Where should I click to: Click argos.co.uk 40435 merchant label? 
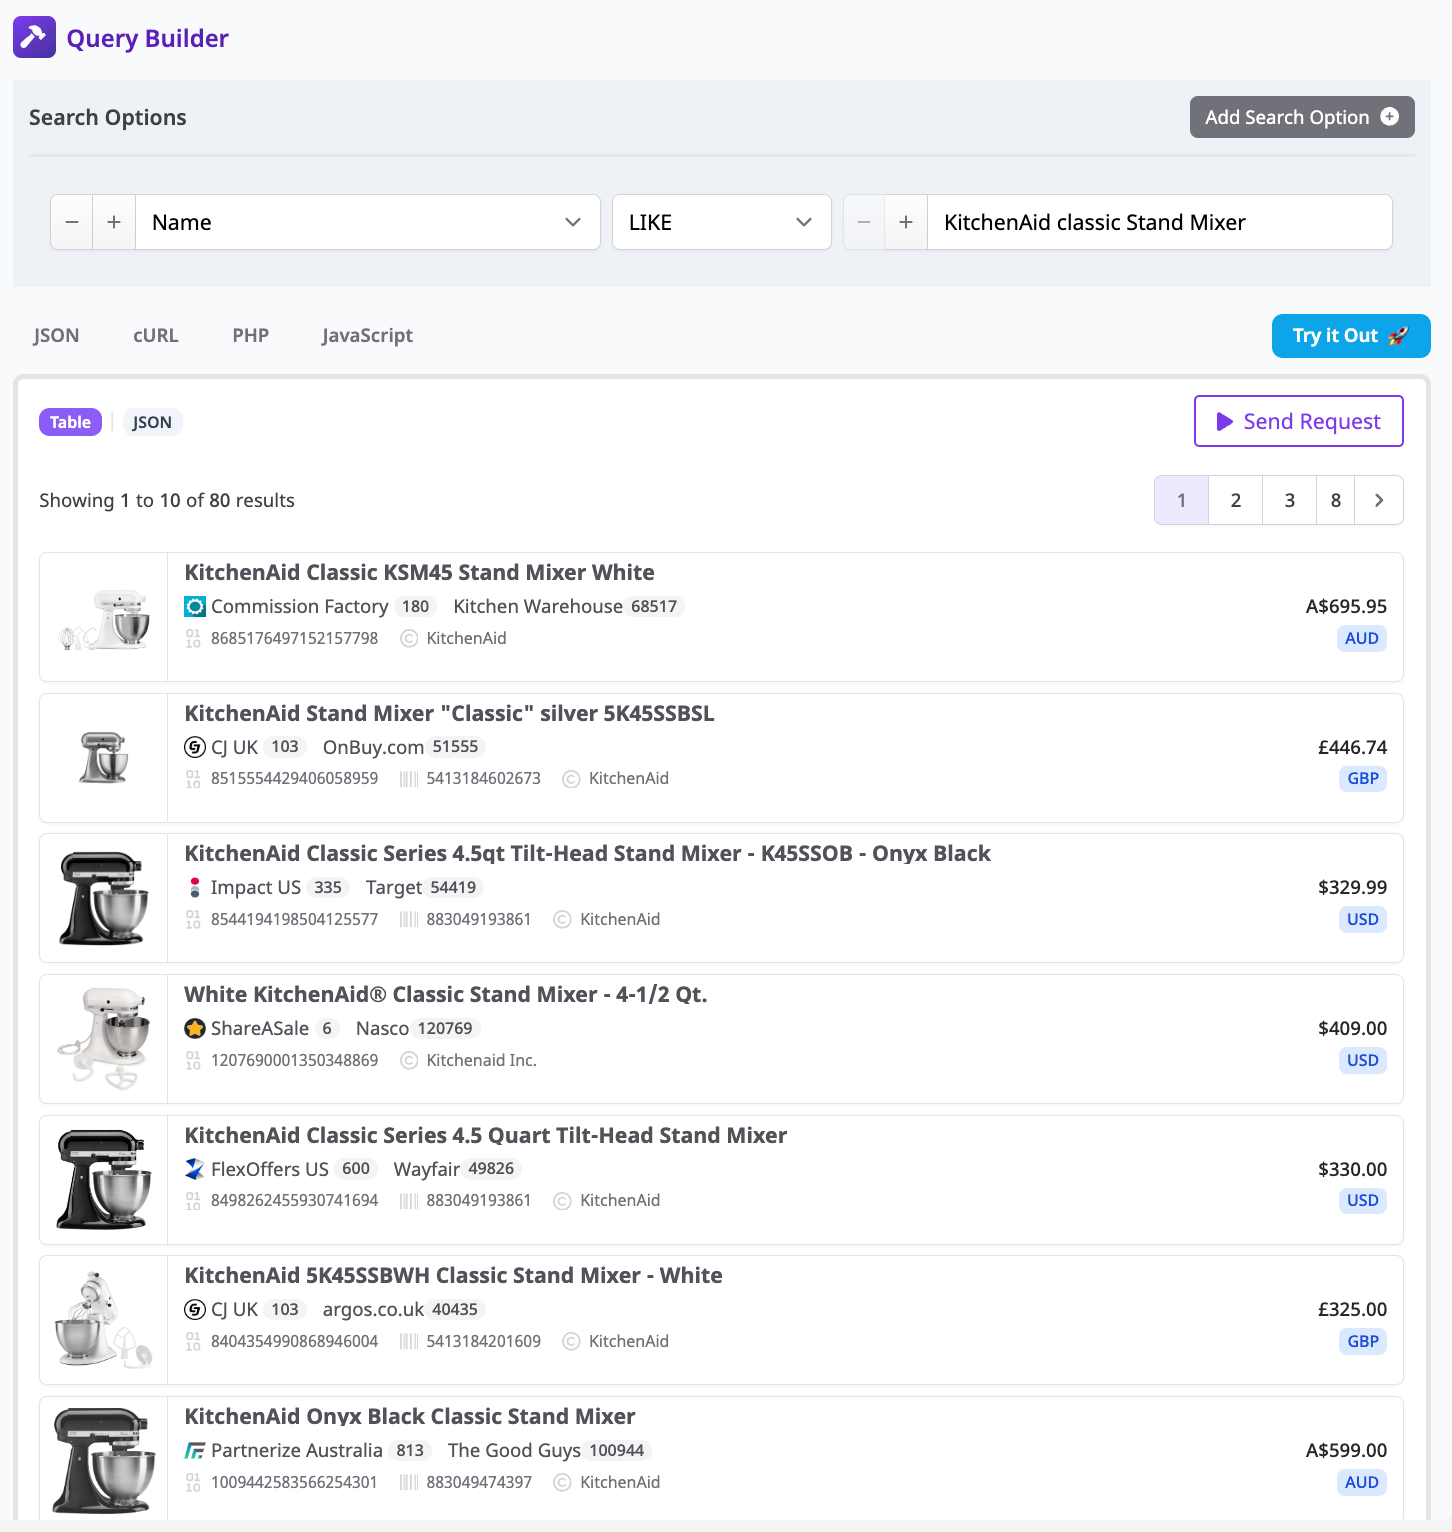coord(403,1309)
